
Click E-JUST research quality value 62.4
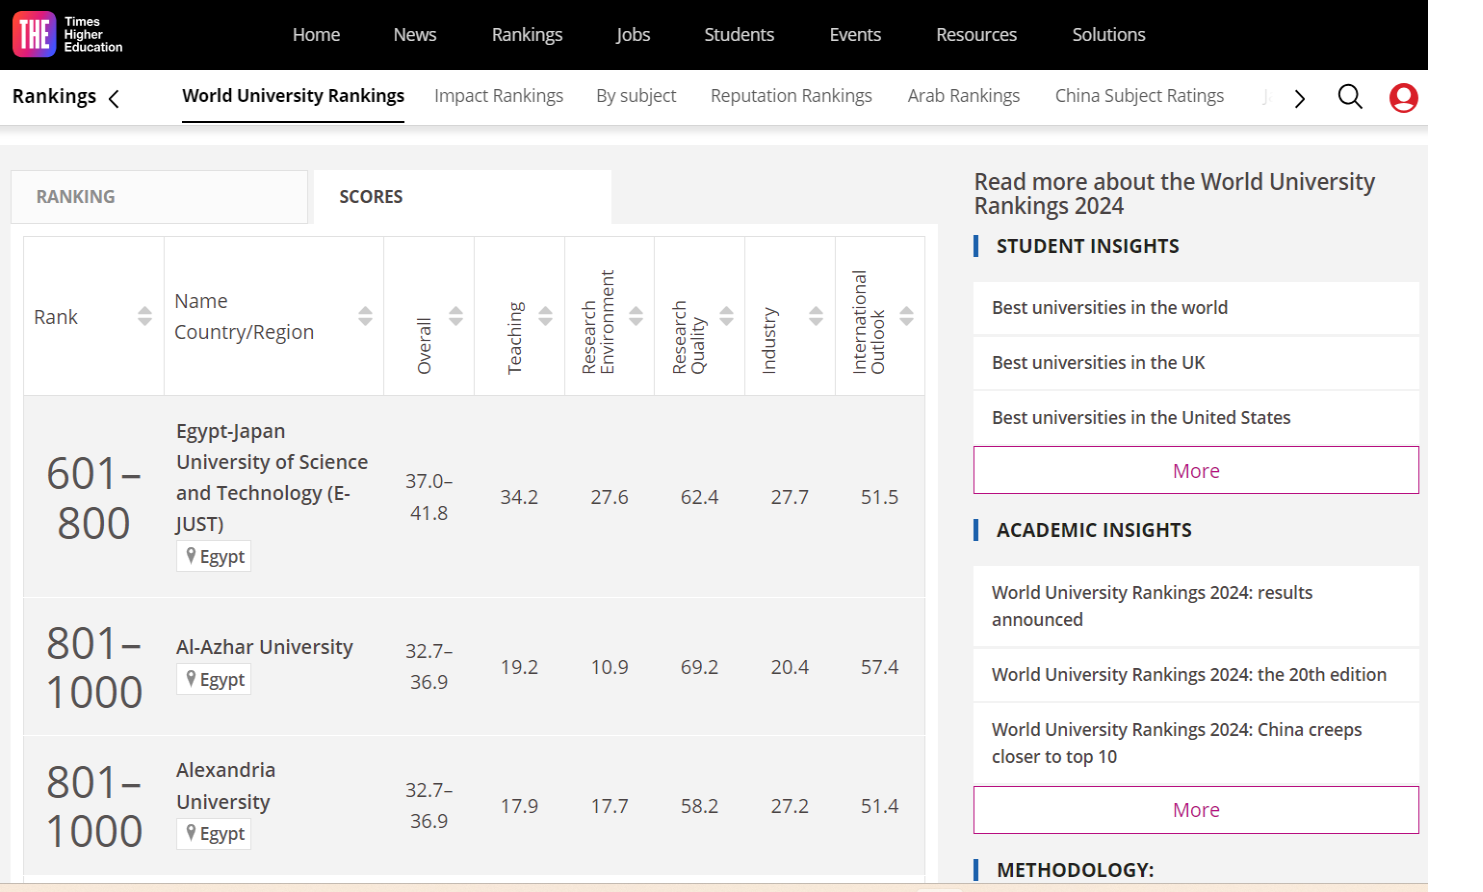point(699,497)
